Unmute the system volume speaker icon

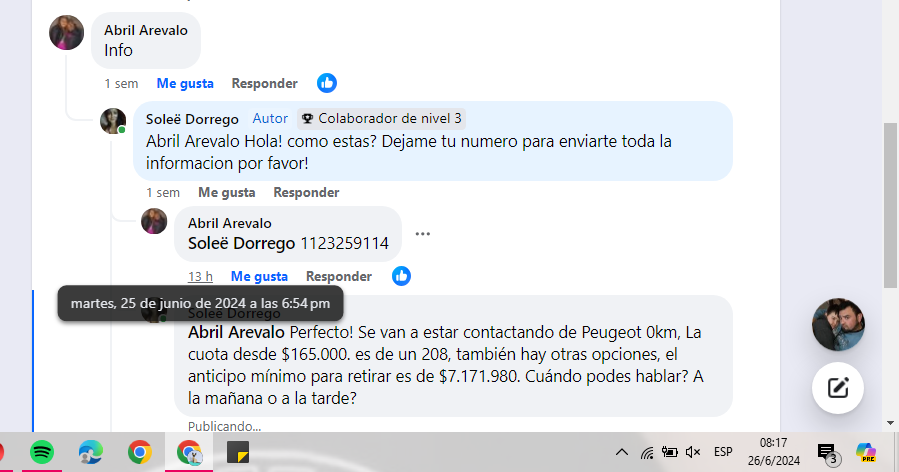[x=693, y=453]
